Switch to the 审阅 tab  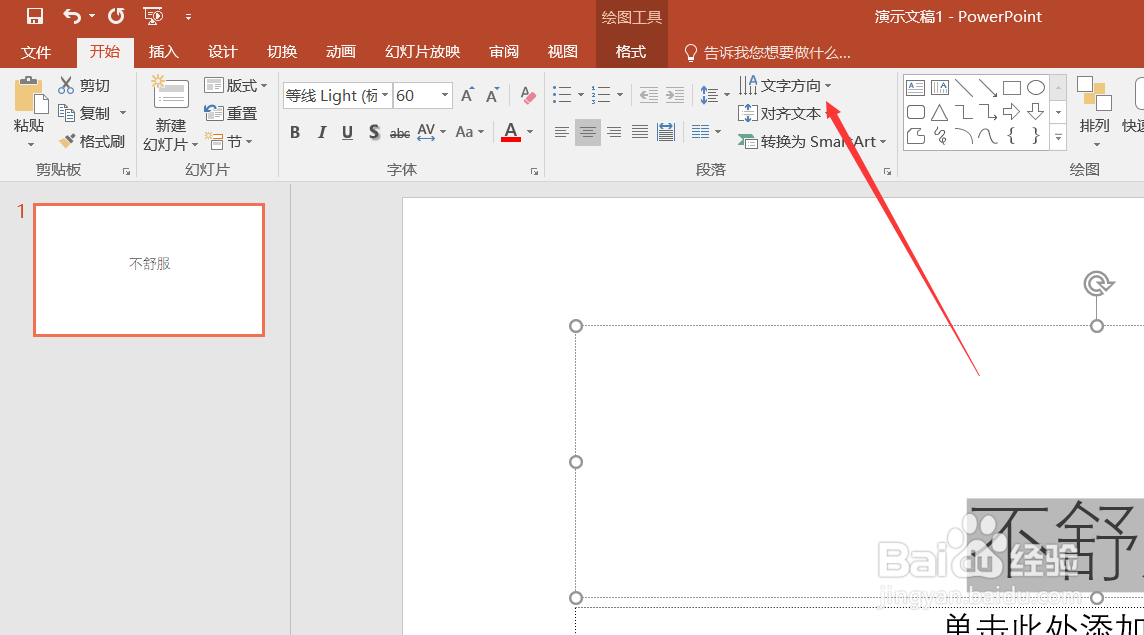504,52
